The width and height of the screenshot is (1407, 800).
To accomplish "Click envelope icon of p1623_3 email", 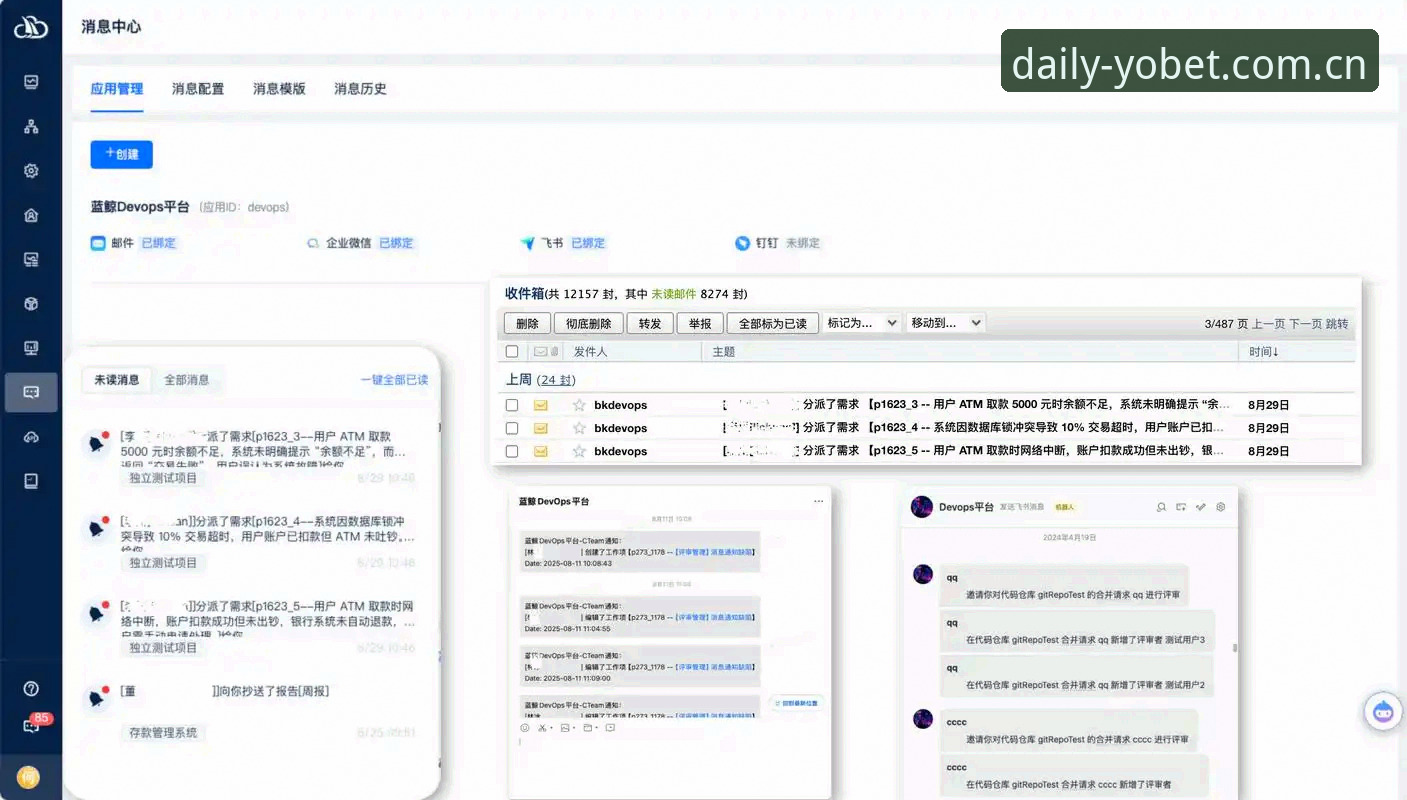I will 541,405.
